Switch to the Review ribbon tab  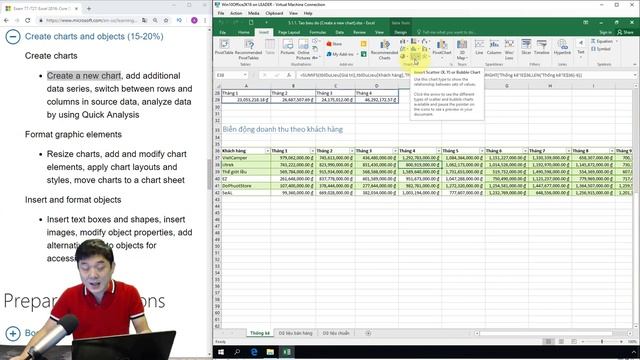click(x=359, y=32)
